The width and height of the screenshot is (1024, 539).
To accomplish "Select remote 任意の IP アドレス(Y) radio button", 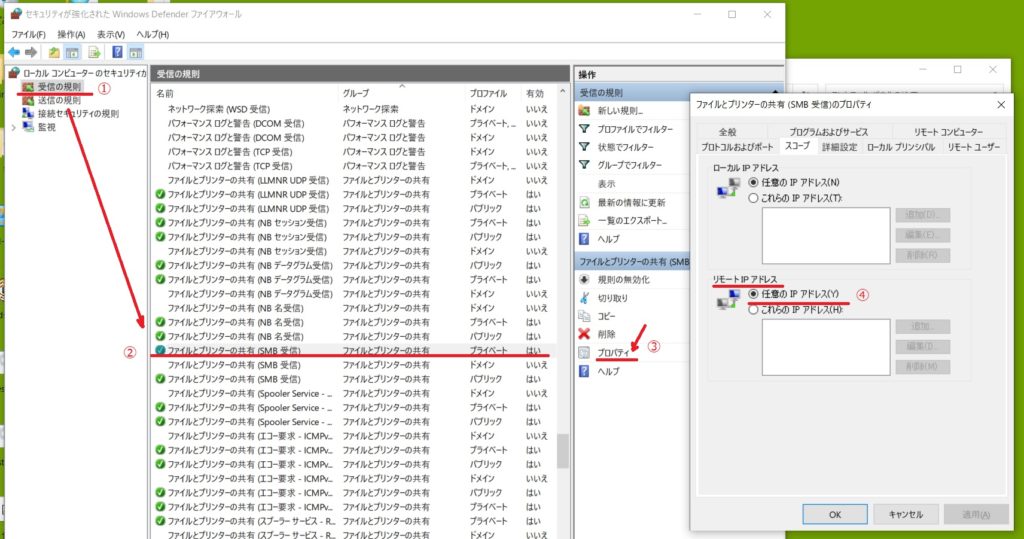I will point(754,294).
